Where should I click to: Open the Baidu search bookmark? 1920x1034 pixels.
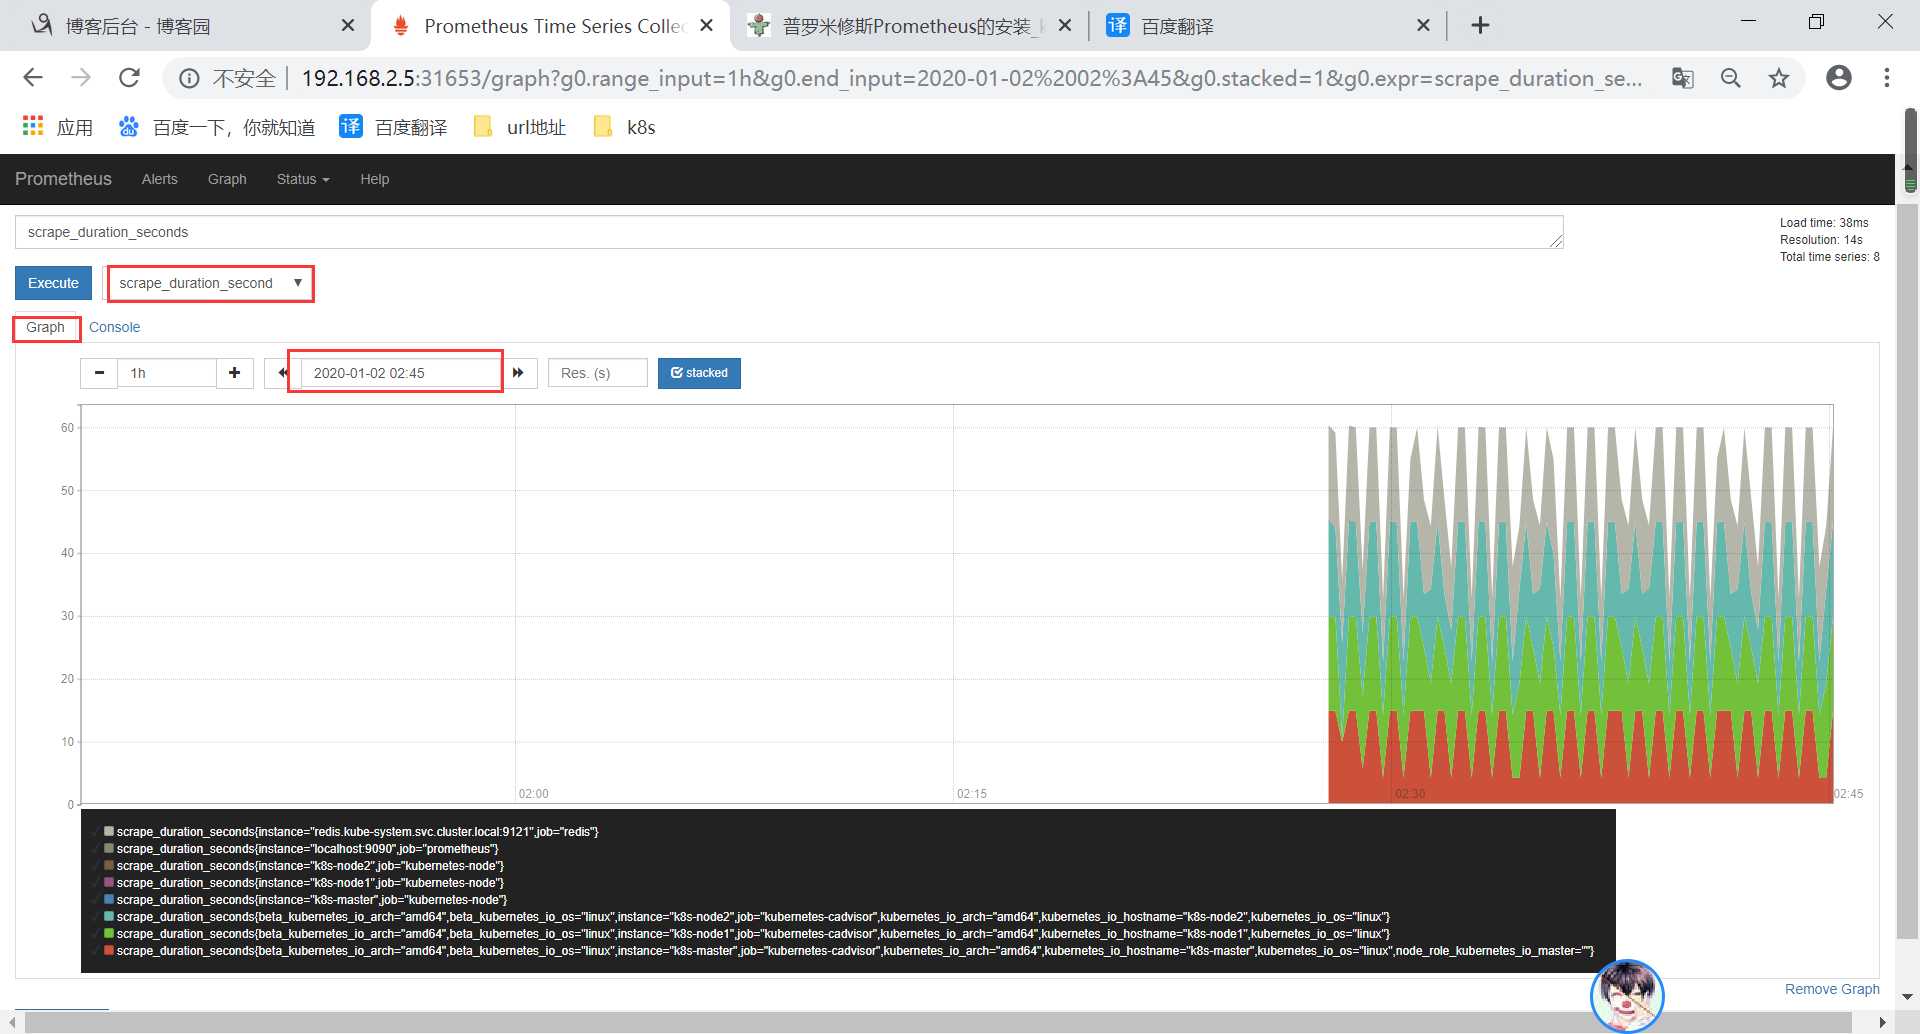coord(216,127)
